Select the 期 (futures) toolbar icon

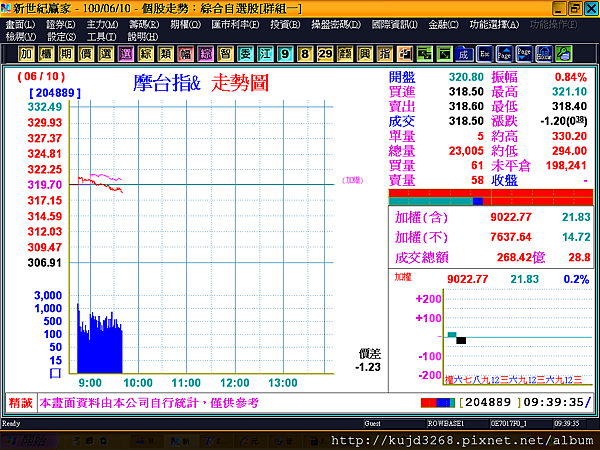pyautogui.click(x=66, y=54)
